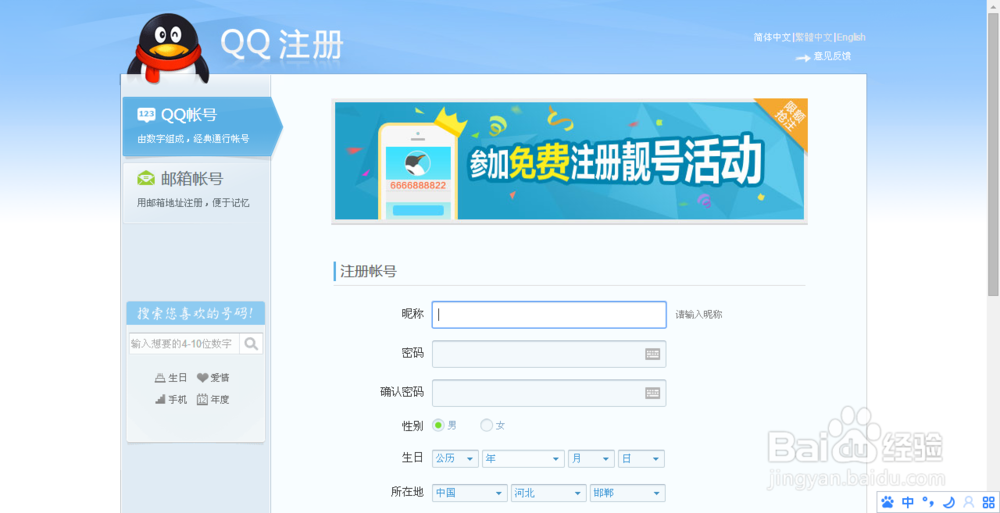Open the 中国 country dropdown
Image resolution: width=1000 pixels, height=513 pixels.
470,493
